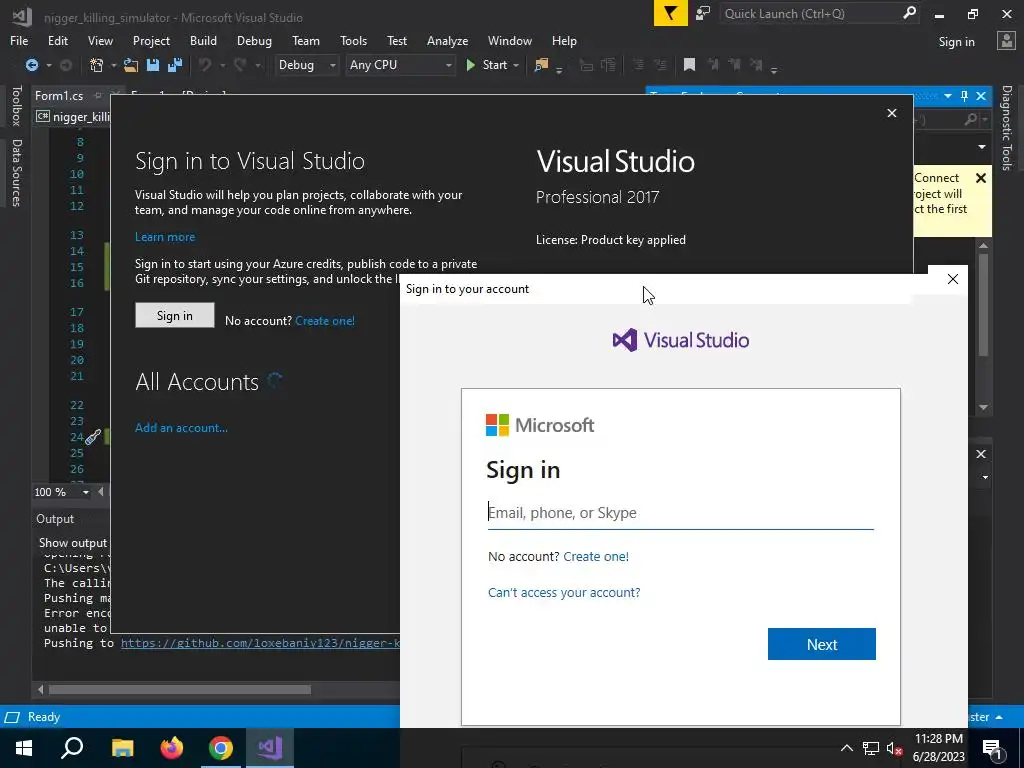
Task: Open the Data Sources side tab
Action: click(16, 172)
